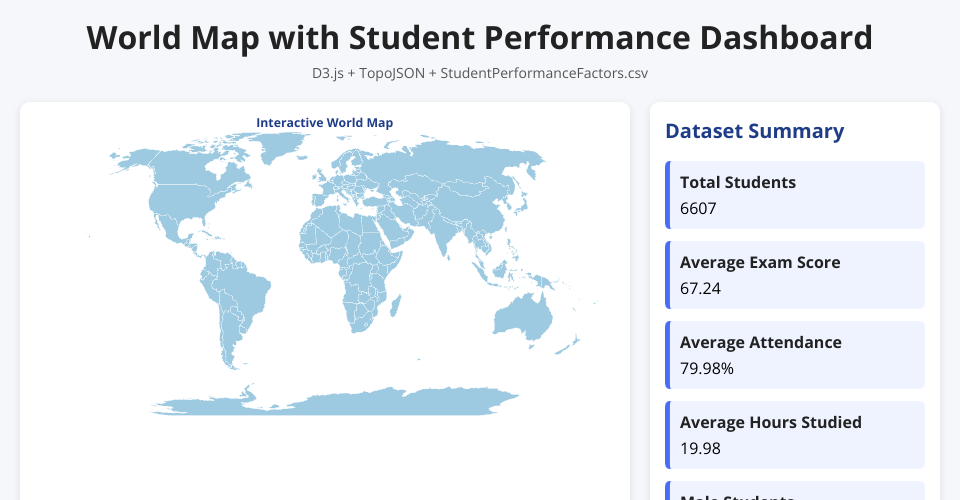Image resolution: width=960 pixels, height=500 pixels.
Task: Click the D3.js TopoJSON subtitle text
Action: point(480,73)
